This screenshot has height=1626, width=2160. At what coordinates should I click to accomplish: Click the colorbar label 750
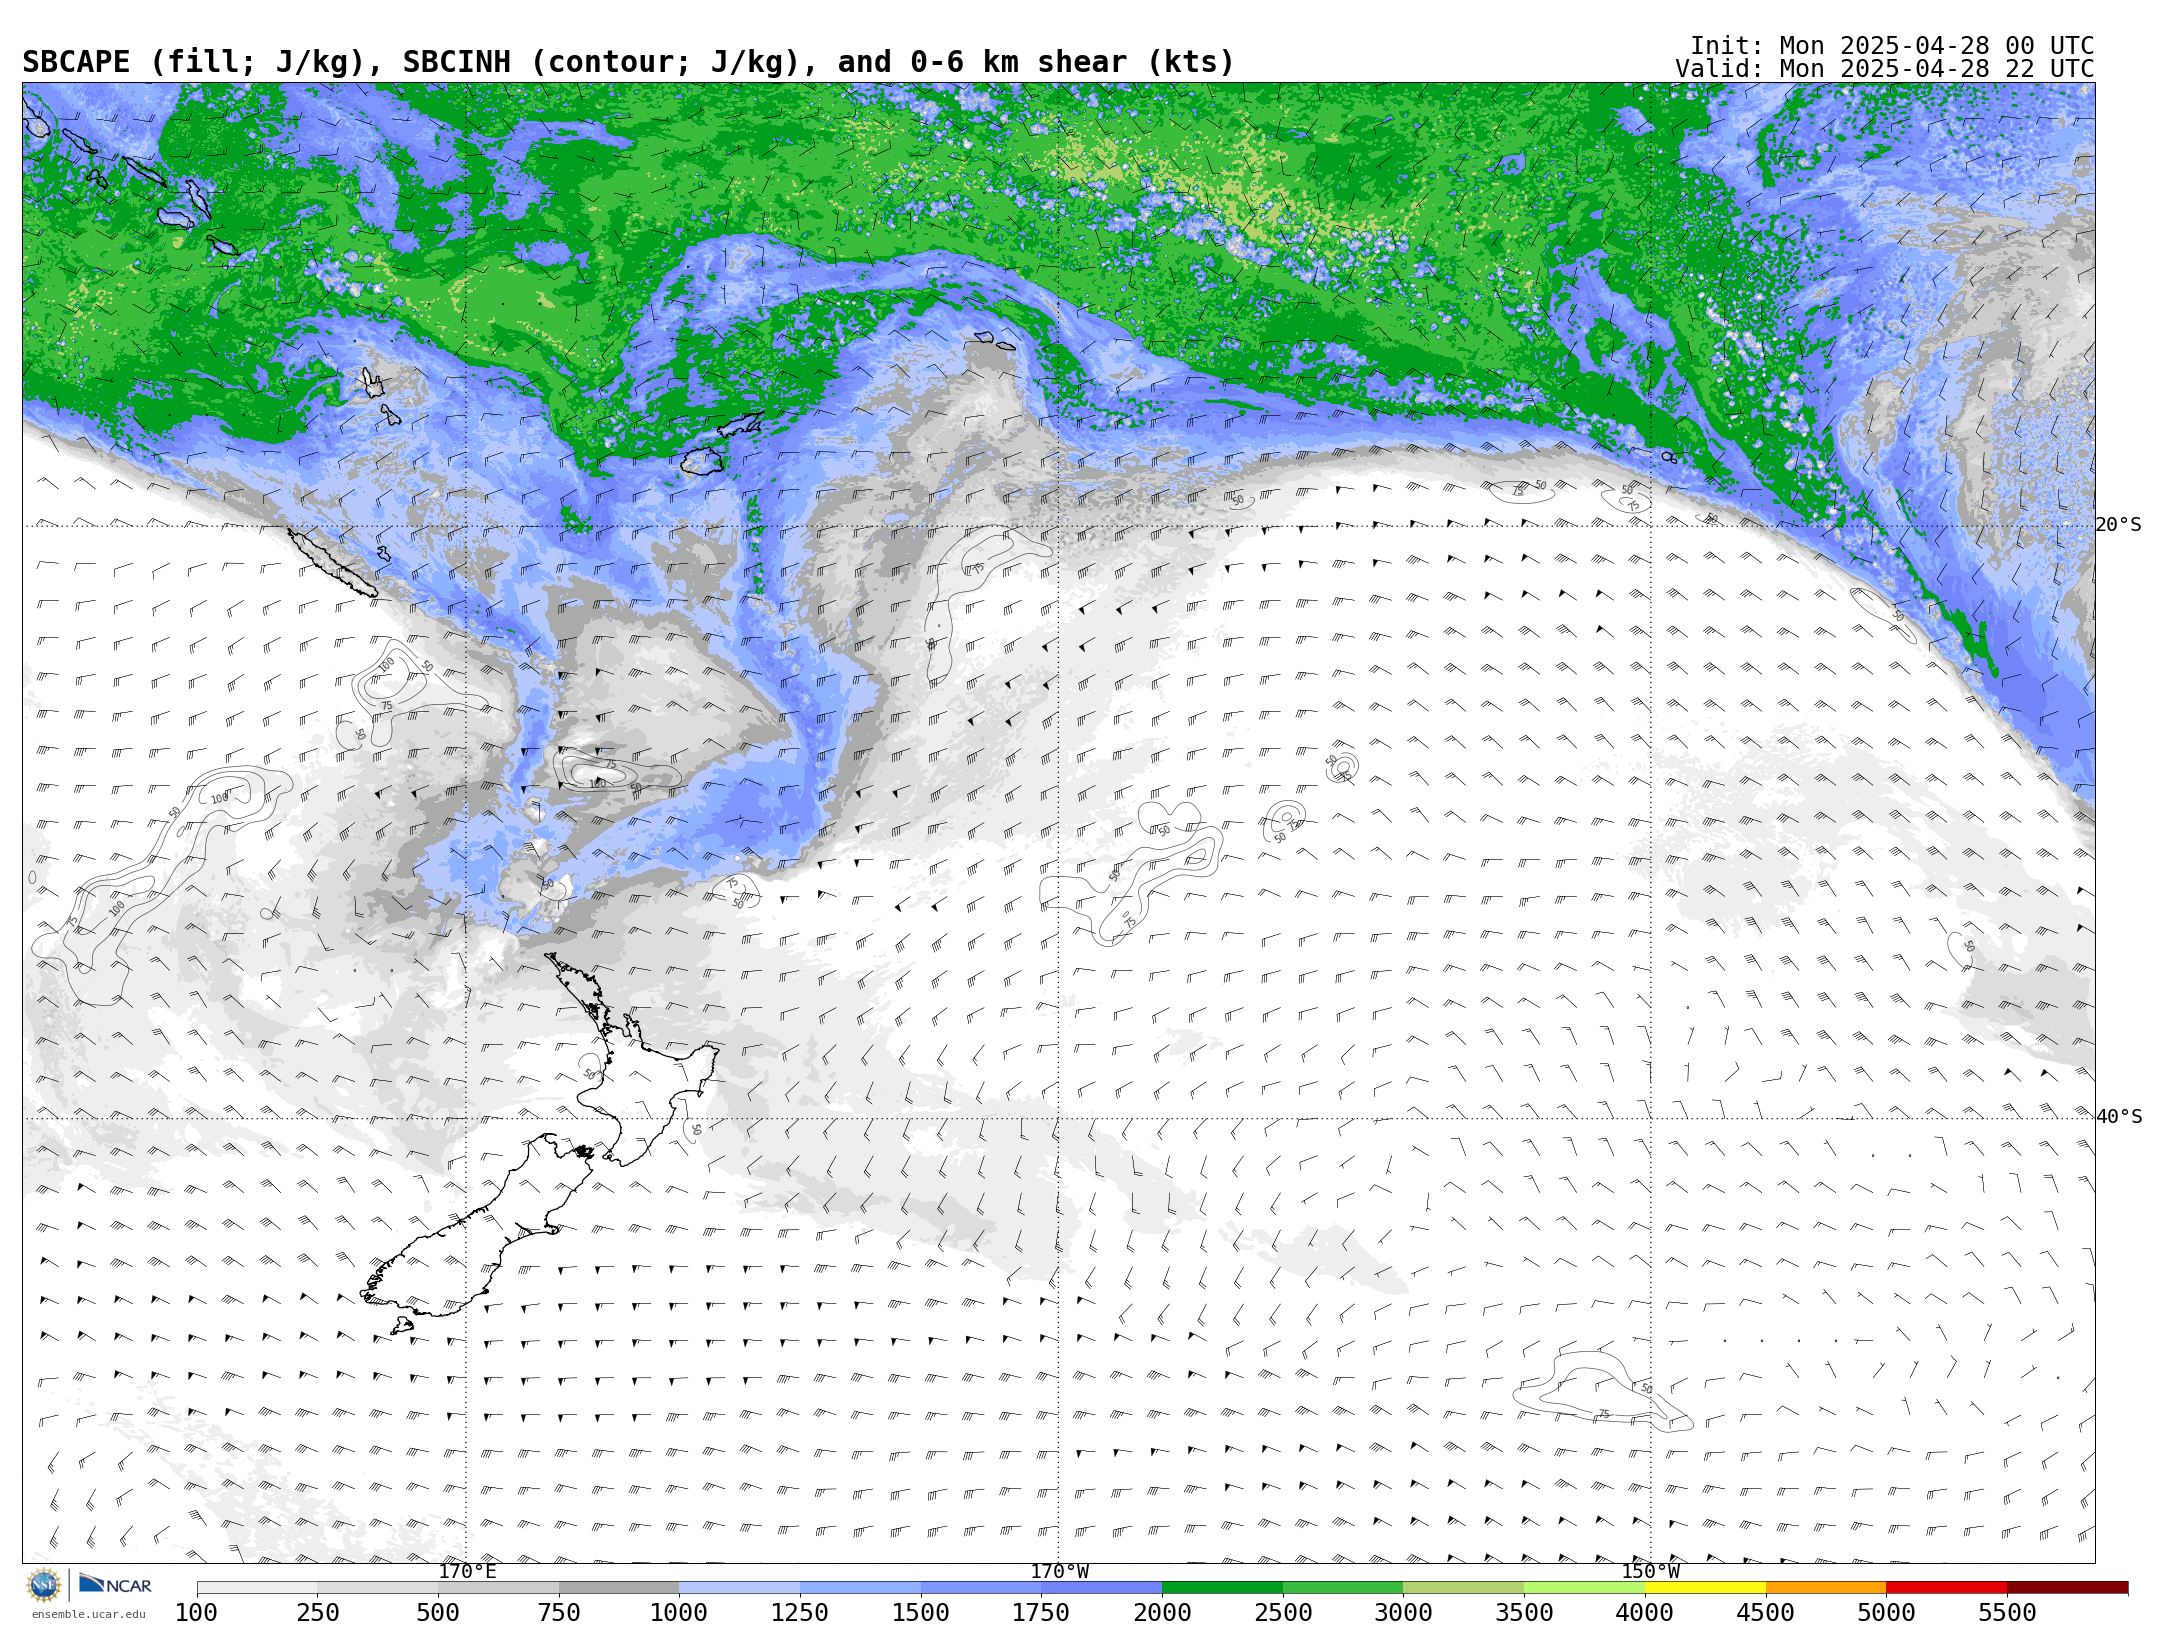click(559, 1612)
